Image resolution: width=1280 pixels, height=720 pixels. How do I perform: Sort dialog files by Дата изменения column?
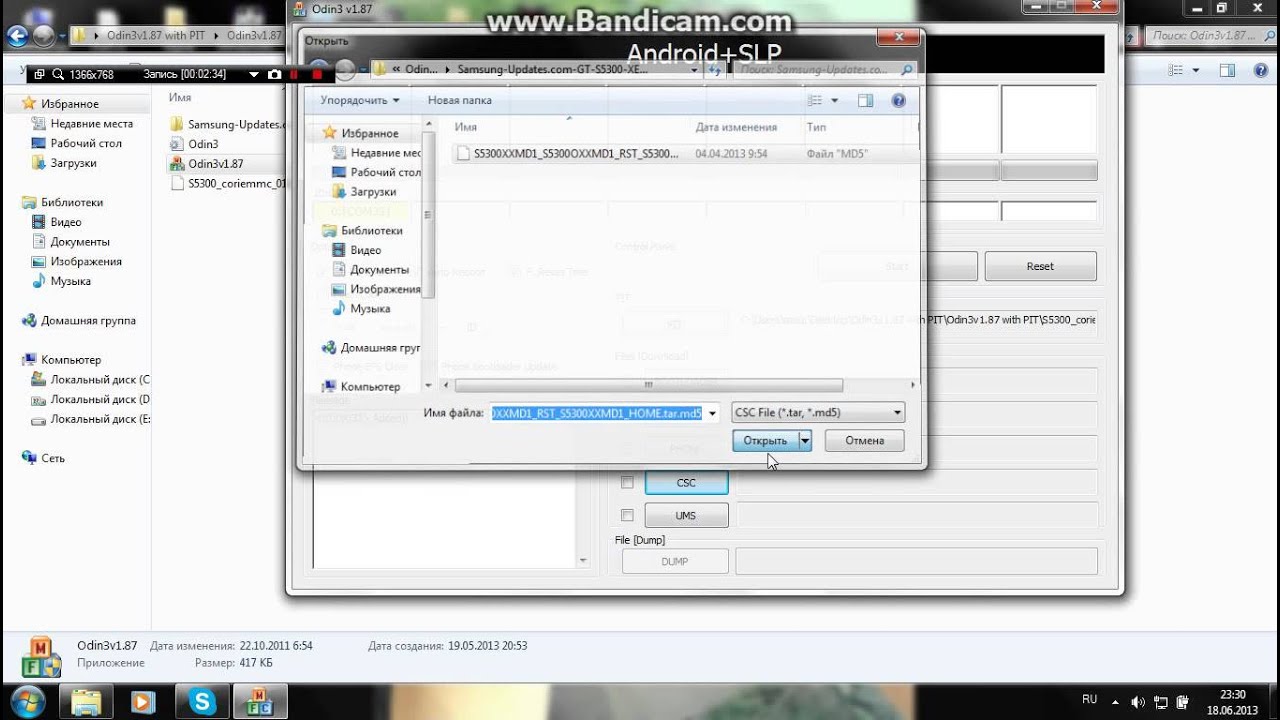pos(736,127)
